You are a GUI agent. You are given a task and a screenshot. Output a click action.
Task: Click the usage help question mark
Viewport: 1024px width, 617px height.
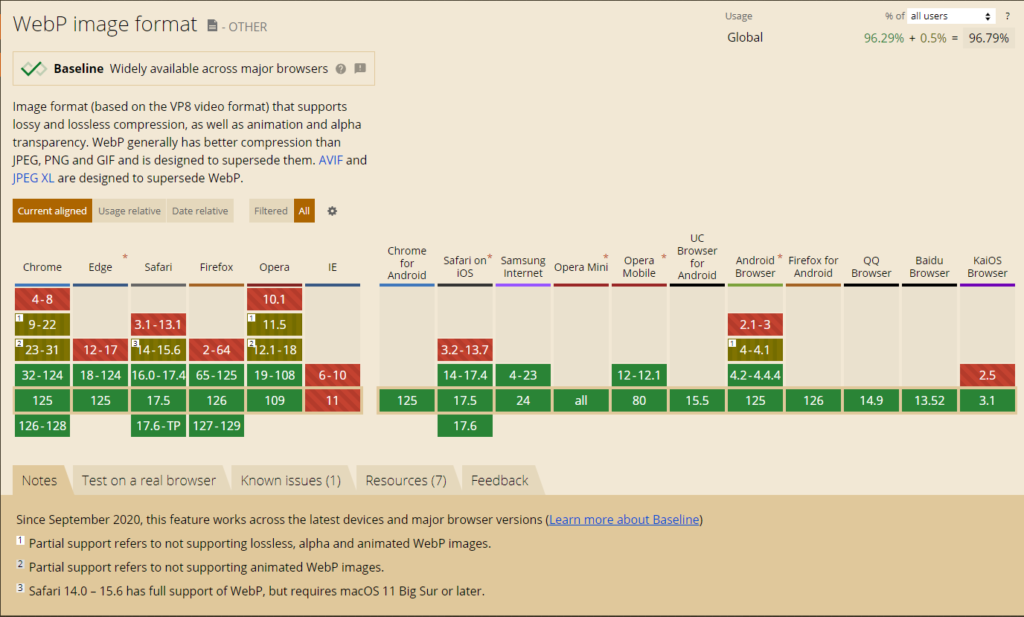[x=1007, y=16]
